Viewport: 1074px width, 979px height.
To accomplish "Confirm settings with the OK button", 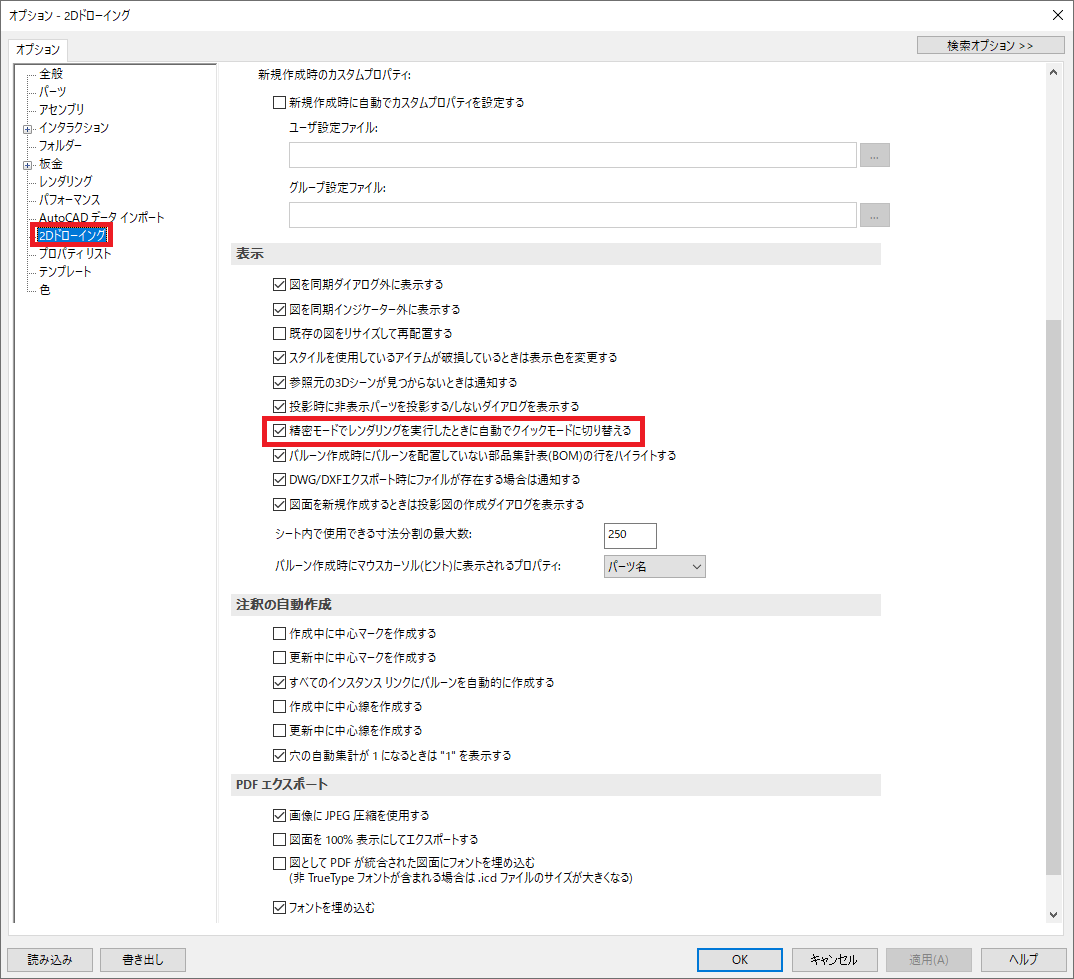I will [x=739, y=958].
